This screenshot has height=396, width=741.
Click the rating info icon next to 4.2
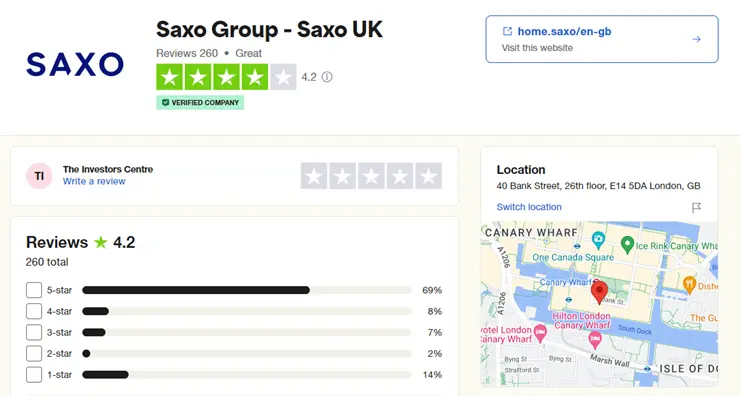327,77
